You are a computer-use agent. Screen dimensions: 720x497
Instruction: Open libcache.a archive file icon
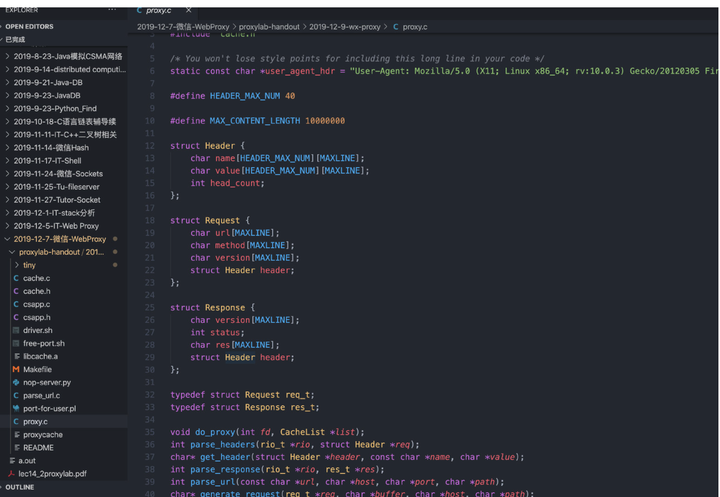coord(17,356)
